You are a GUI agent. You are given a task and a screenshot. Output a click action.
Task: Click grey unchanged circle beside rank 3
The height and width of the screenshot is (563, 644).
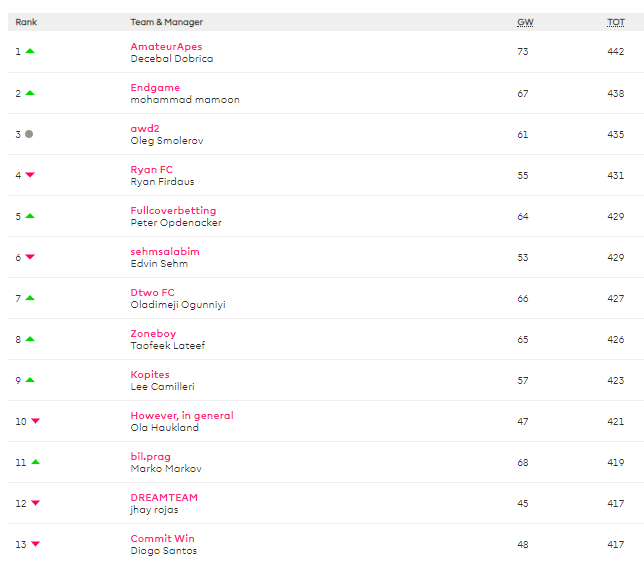coord(29,134)
